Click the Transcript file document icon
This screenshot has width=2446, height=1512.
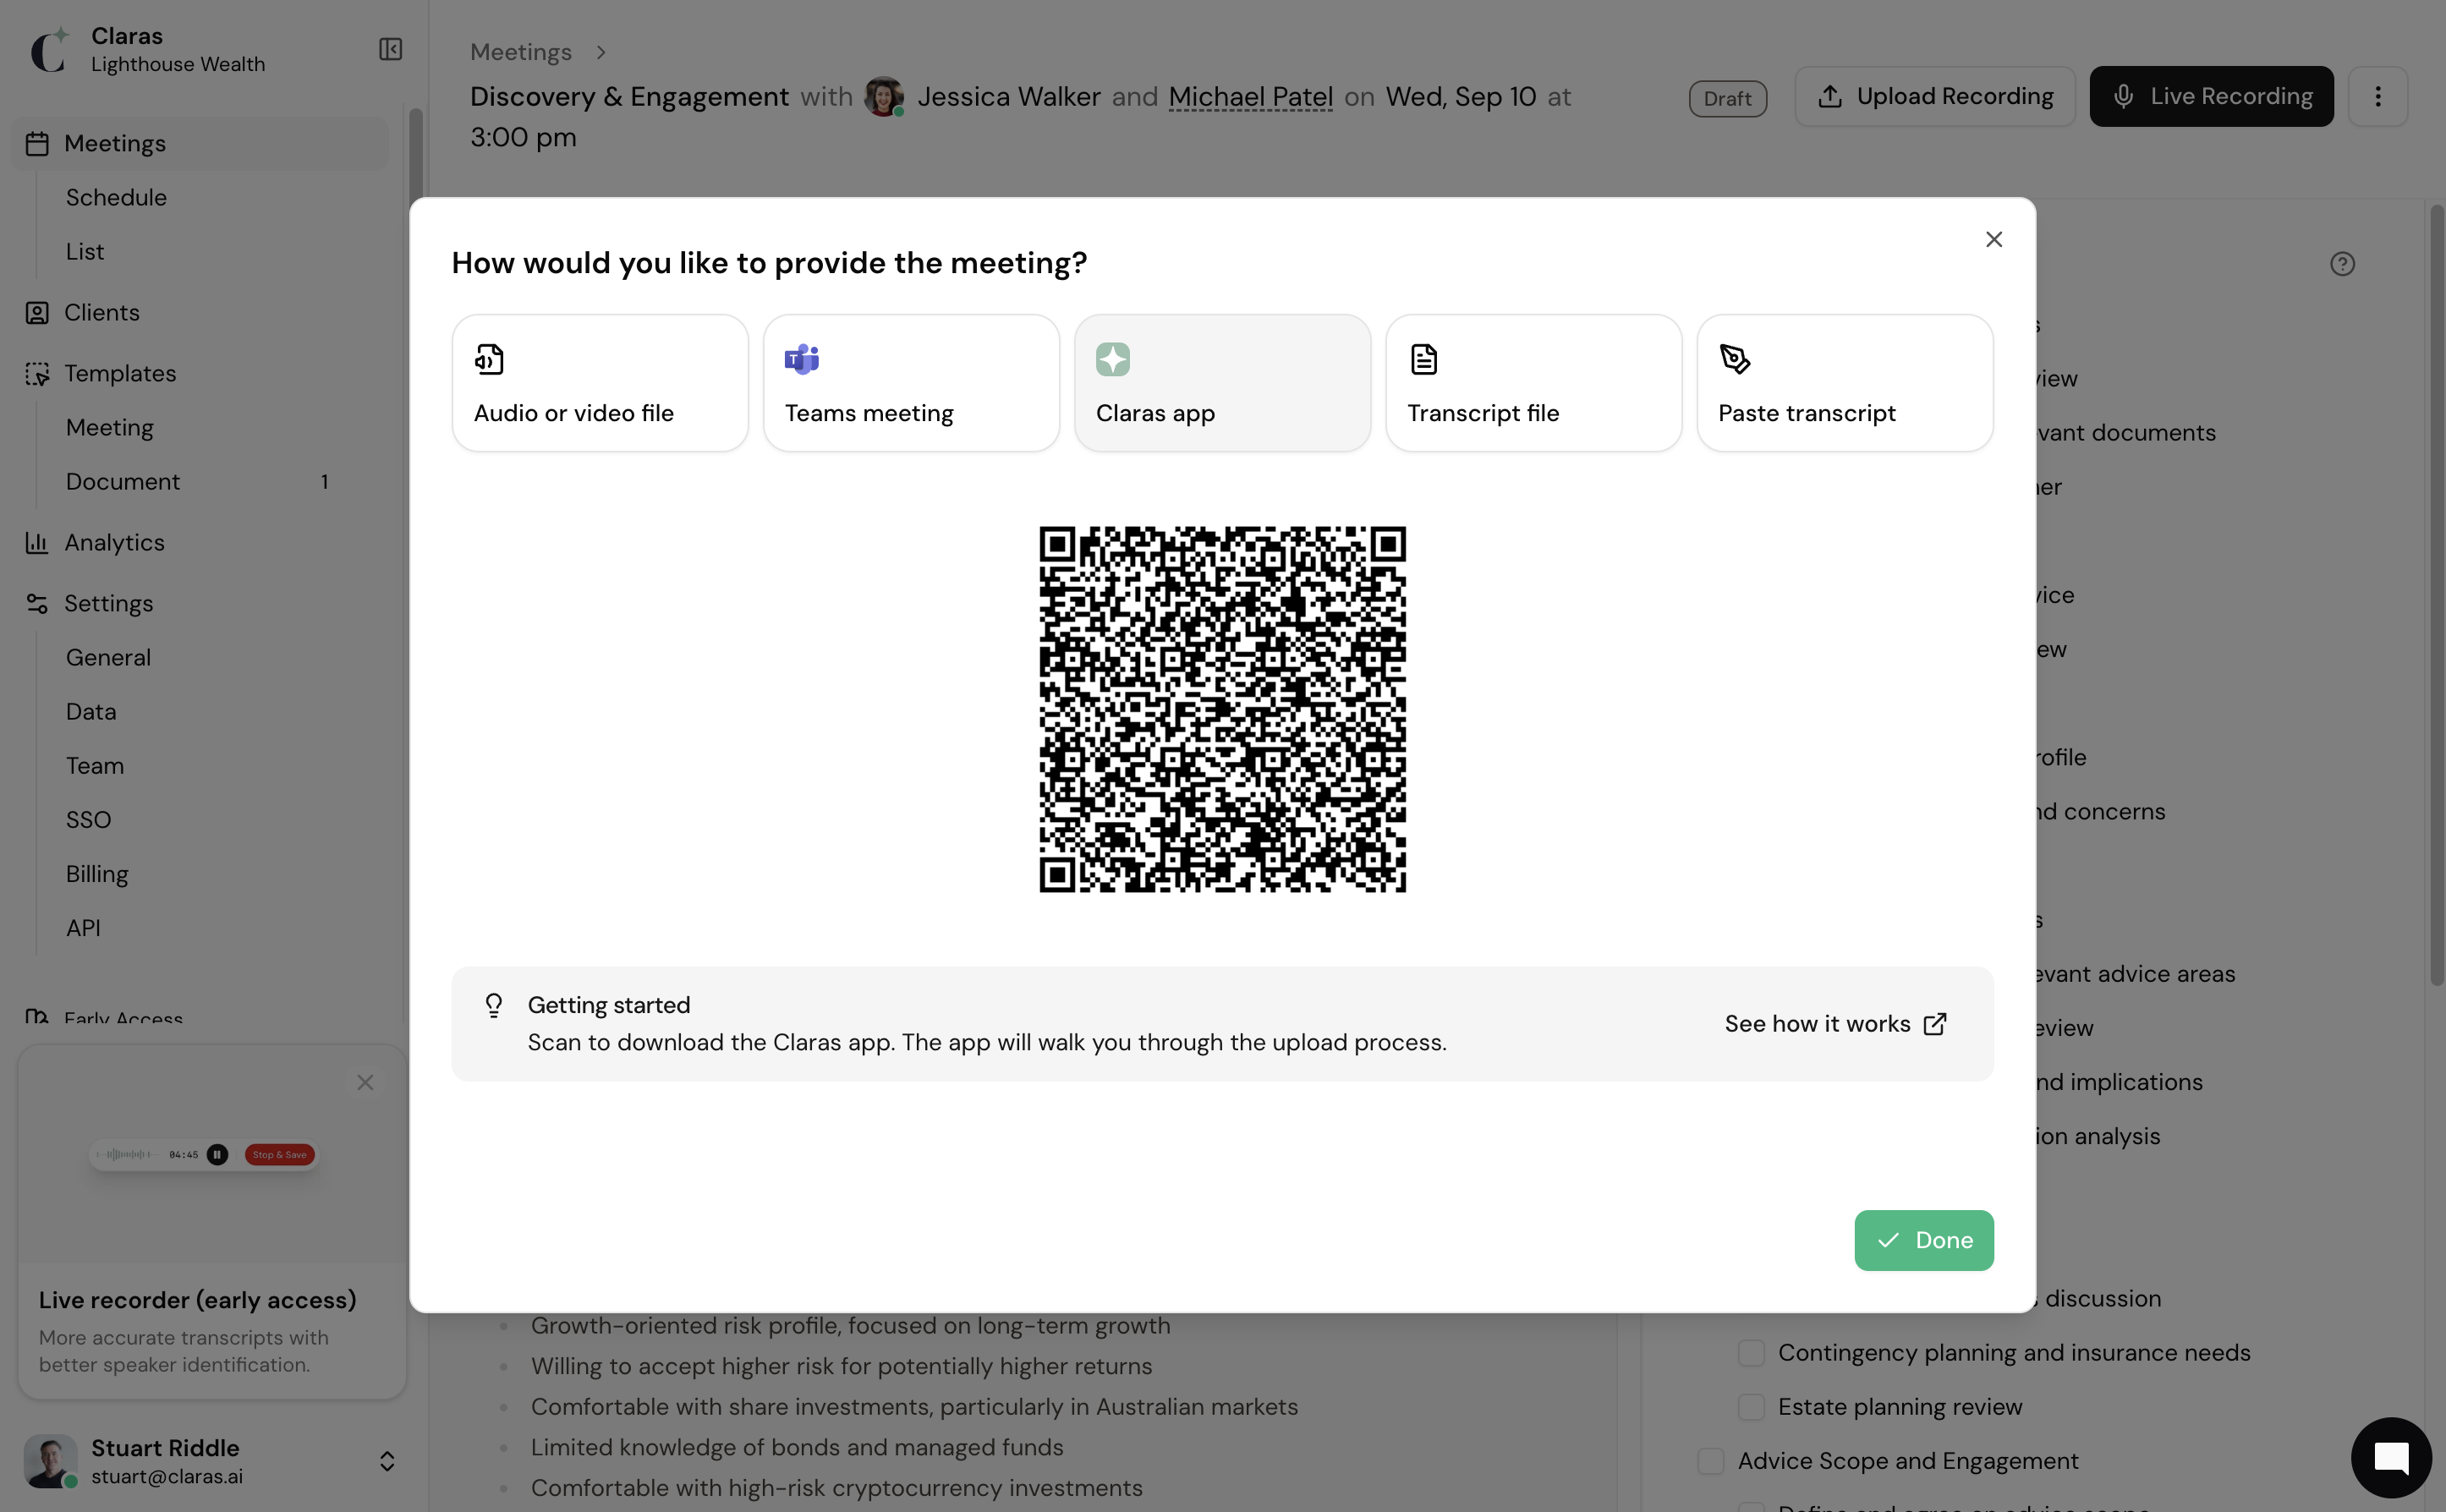pyautogui.click(x=1423, y=359)
